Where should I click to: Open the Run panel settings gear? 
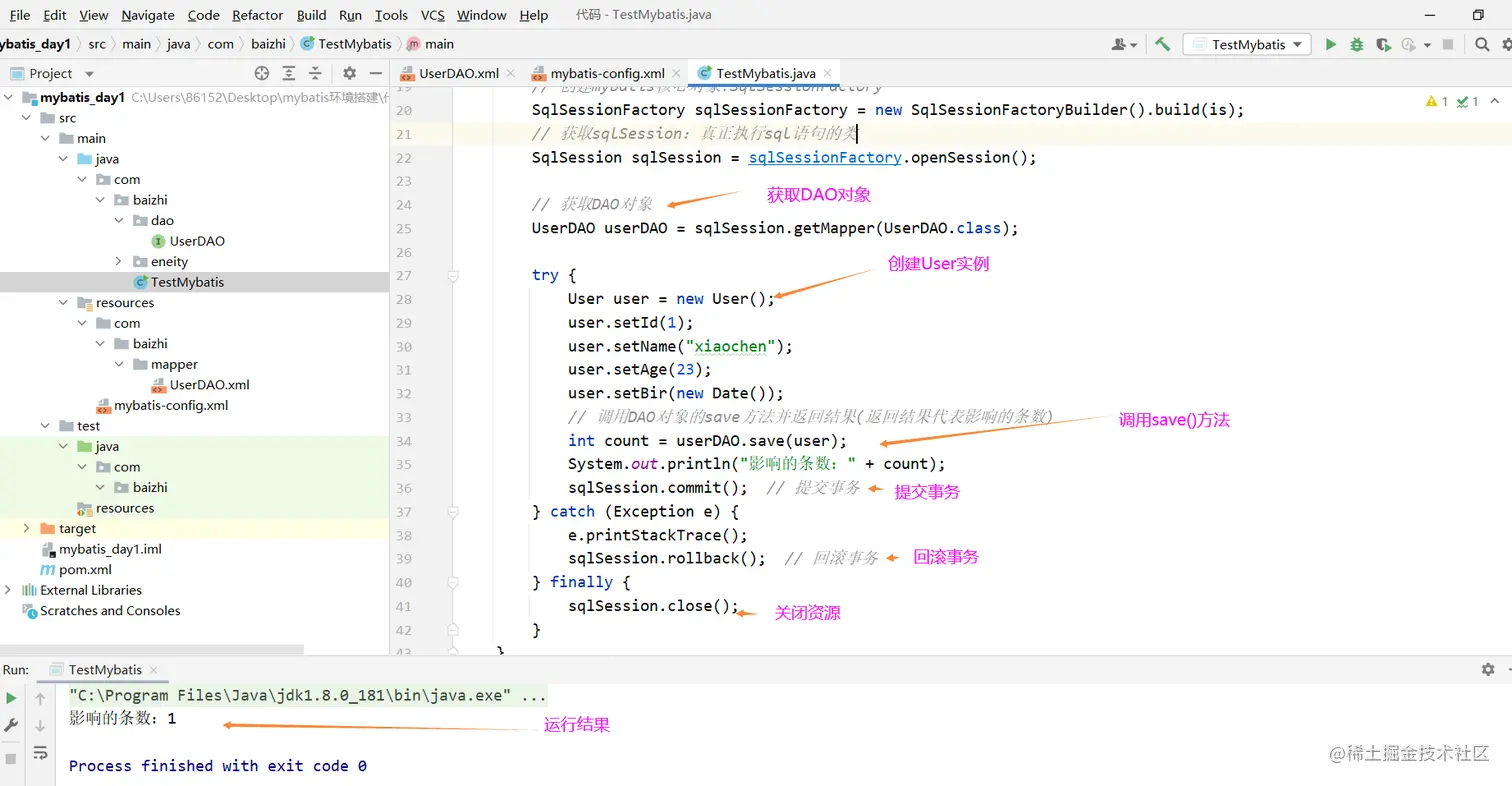pyautogui.click(x=1488, y=669)
